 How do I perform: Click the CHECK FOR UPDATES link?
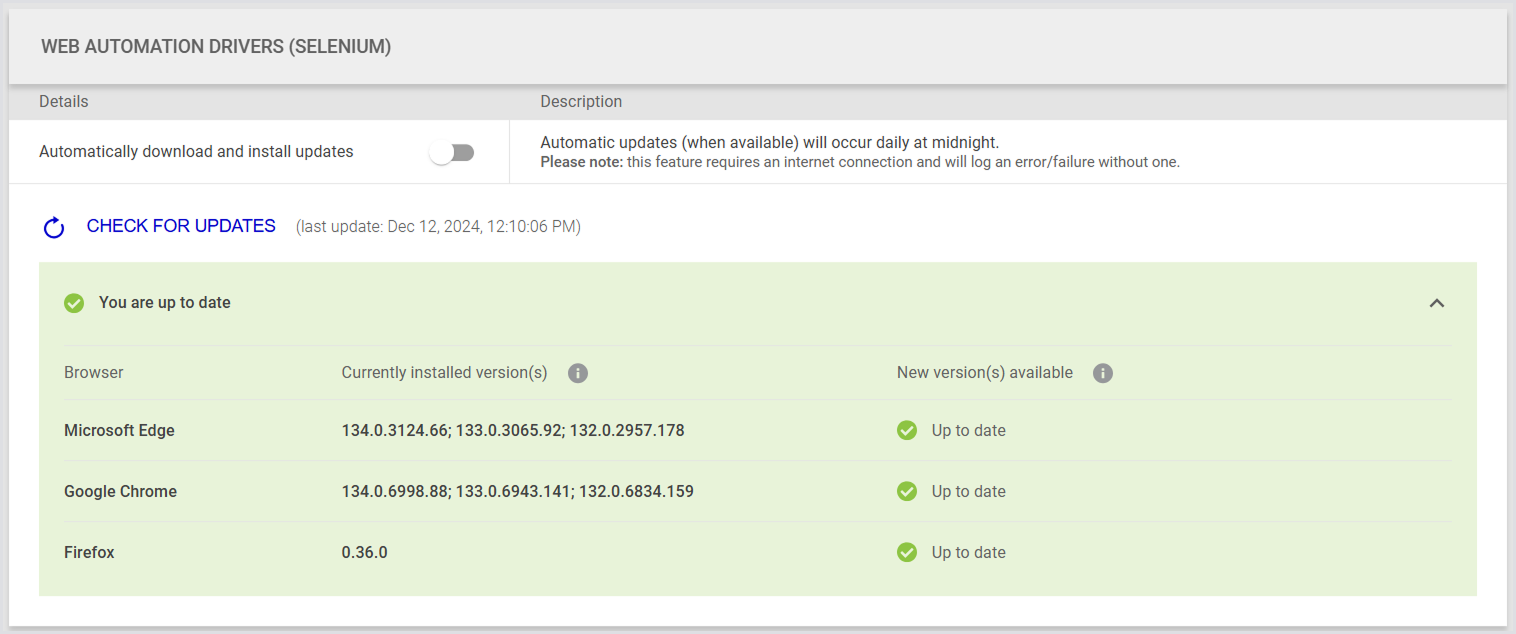(x=181, y=226)
